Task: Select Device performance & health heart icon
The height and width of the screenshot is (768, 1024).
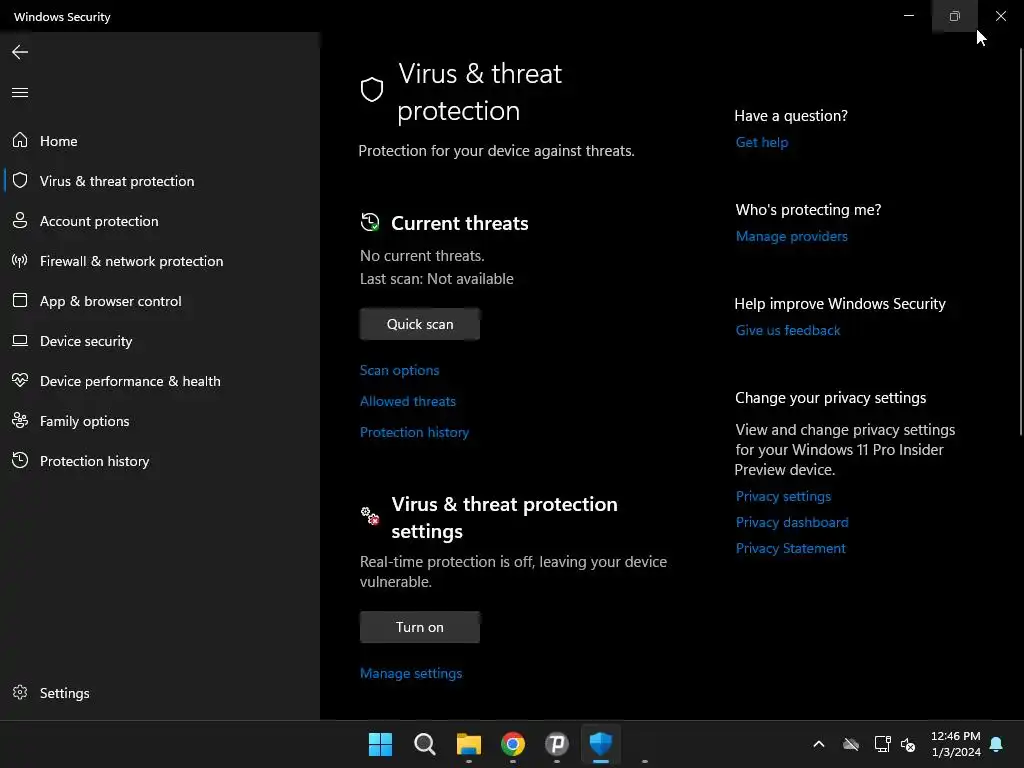Action: click(x=20, y=381)
